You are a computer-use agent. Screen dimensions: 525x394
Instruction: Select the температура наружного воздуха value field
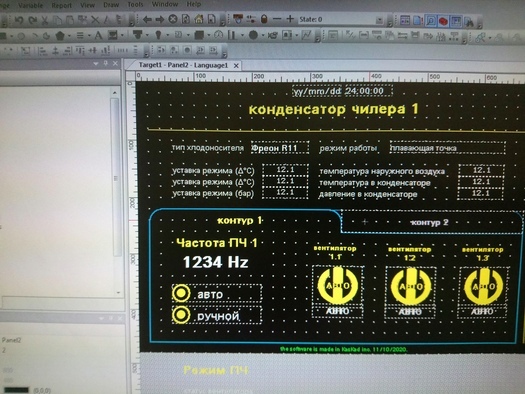click(481, 170)
